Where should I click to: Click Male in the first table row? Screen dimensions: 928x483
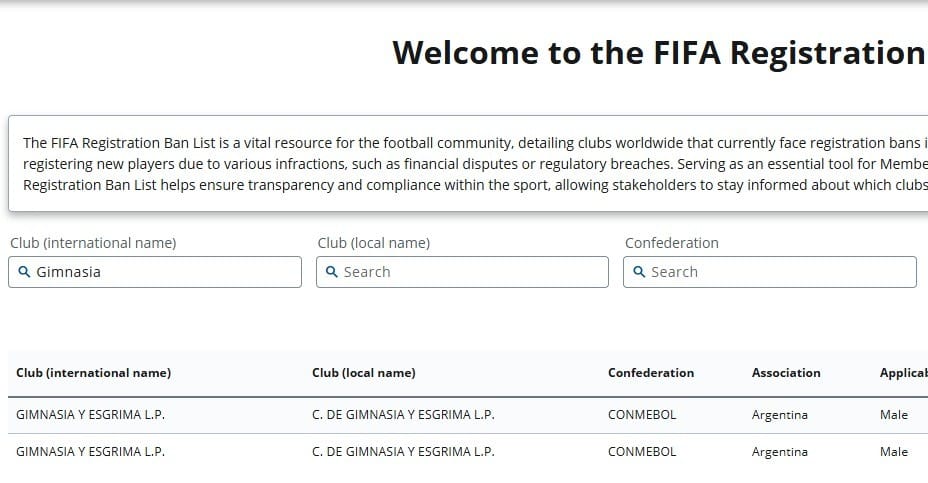(x=894, y=415)
